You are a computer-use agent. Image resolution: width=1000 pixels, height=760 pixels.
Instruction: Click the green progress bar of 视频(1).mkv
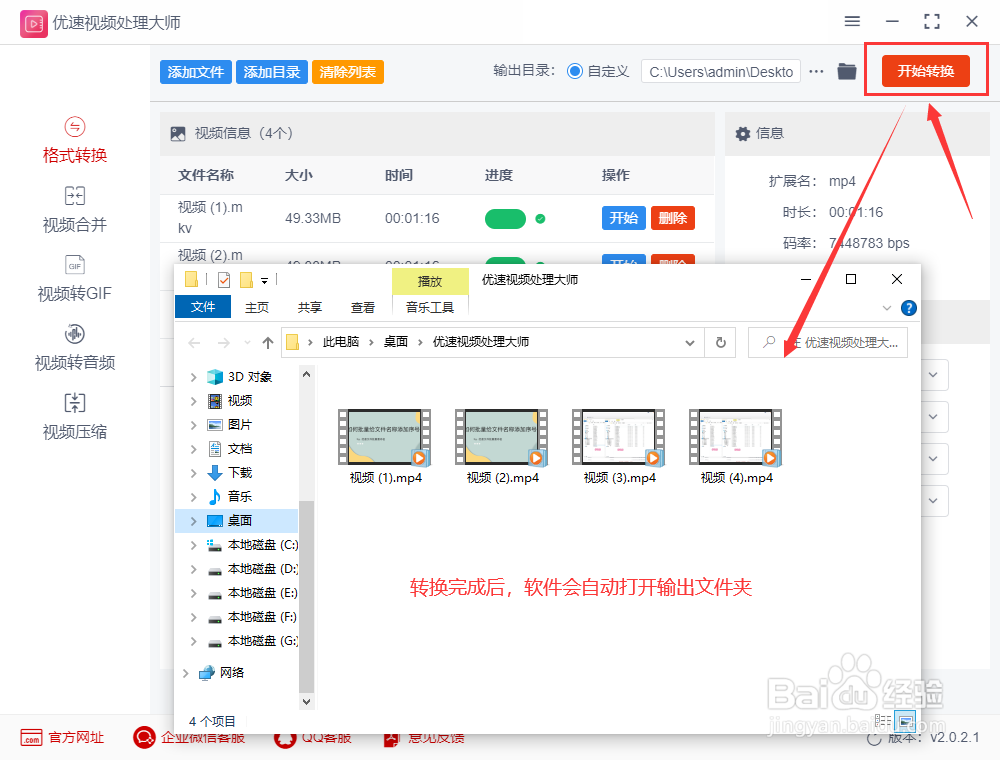pyautogui.click(x=505, y=218)
